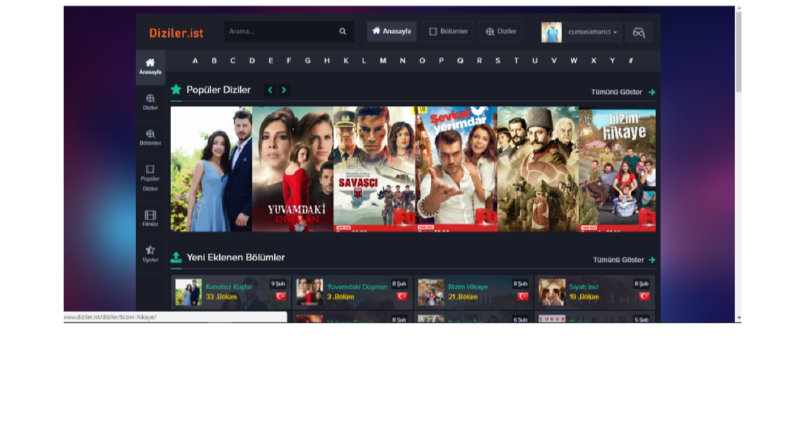The image size is (793, 446).
Task: Open the Diziler top navigation button
Action: click(x=501, y=31)
